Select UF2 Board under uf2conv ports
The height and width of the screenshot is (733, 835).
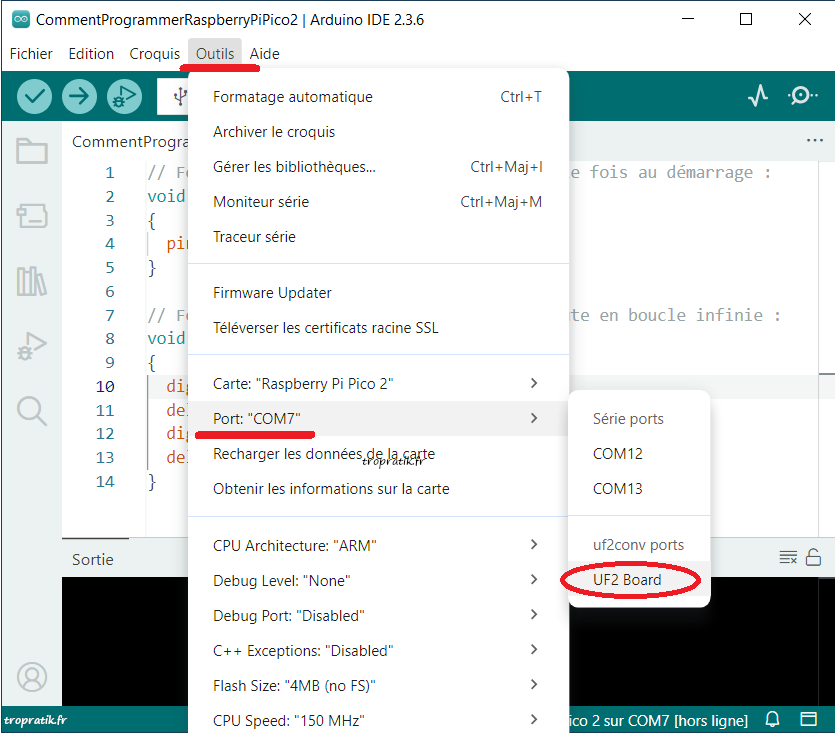tap(630, 579)
